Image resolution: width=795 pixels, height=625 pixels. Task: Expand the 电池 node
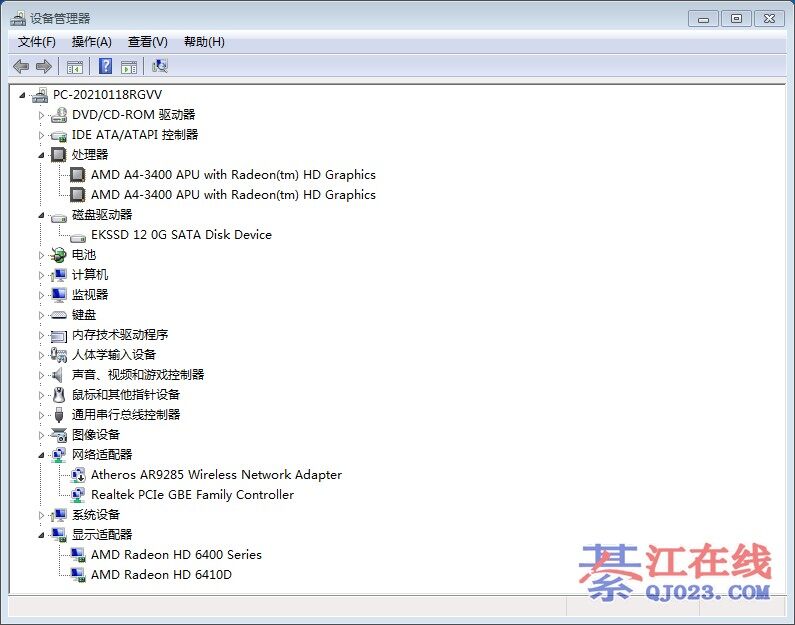click(42, 255)
